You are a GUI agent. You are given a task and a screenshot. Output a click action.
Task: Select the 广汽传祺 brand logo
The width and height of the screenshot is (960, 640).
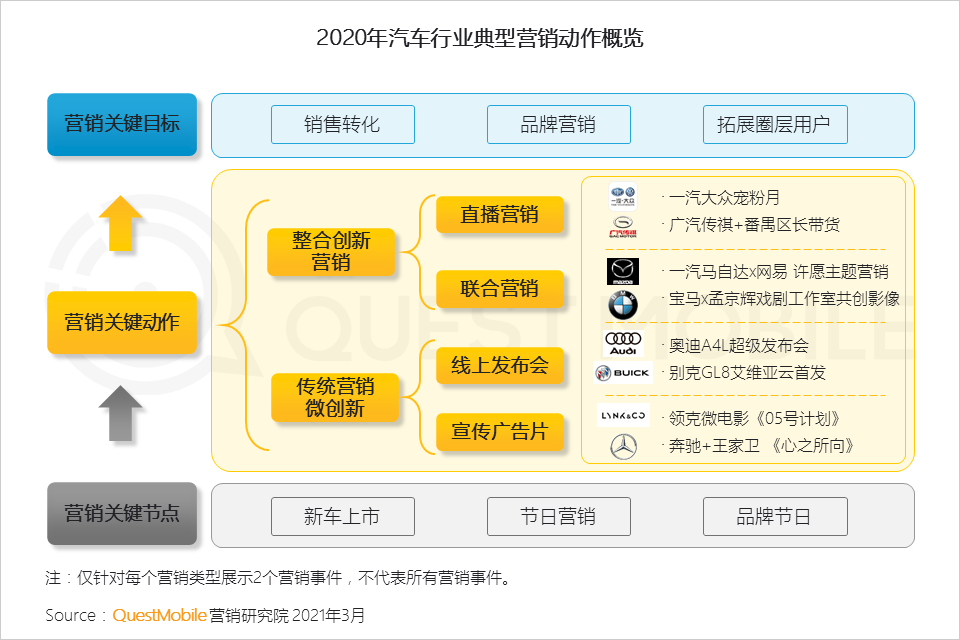point(622,225)
